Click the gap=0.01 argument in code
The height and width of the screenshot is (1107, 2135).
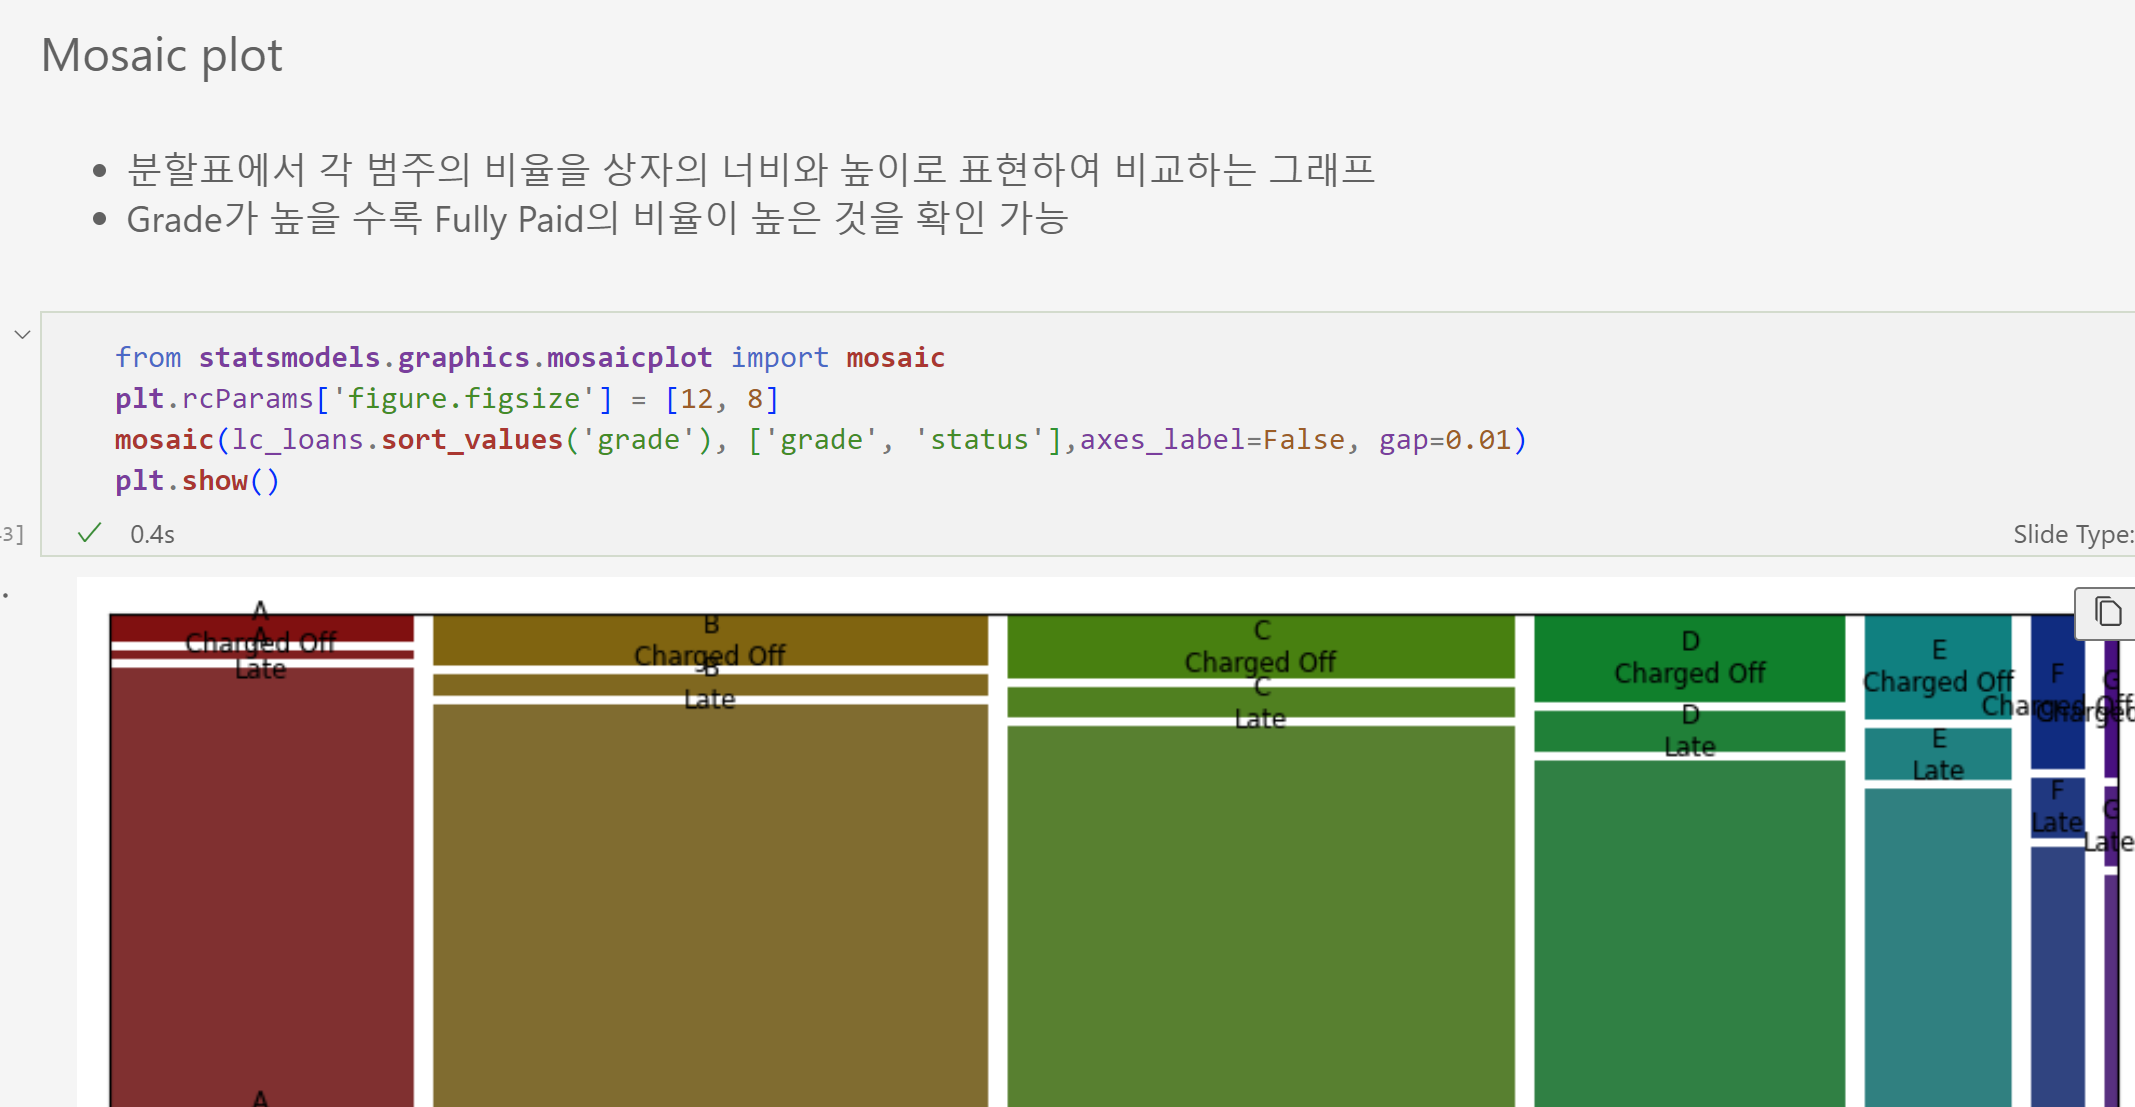click(1444, 440)
